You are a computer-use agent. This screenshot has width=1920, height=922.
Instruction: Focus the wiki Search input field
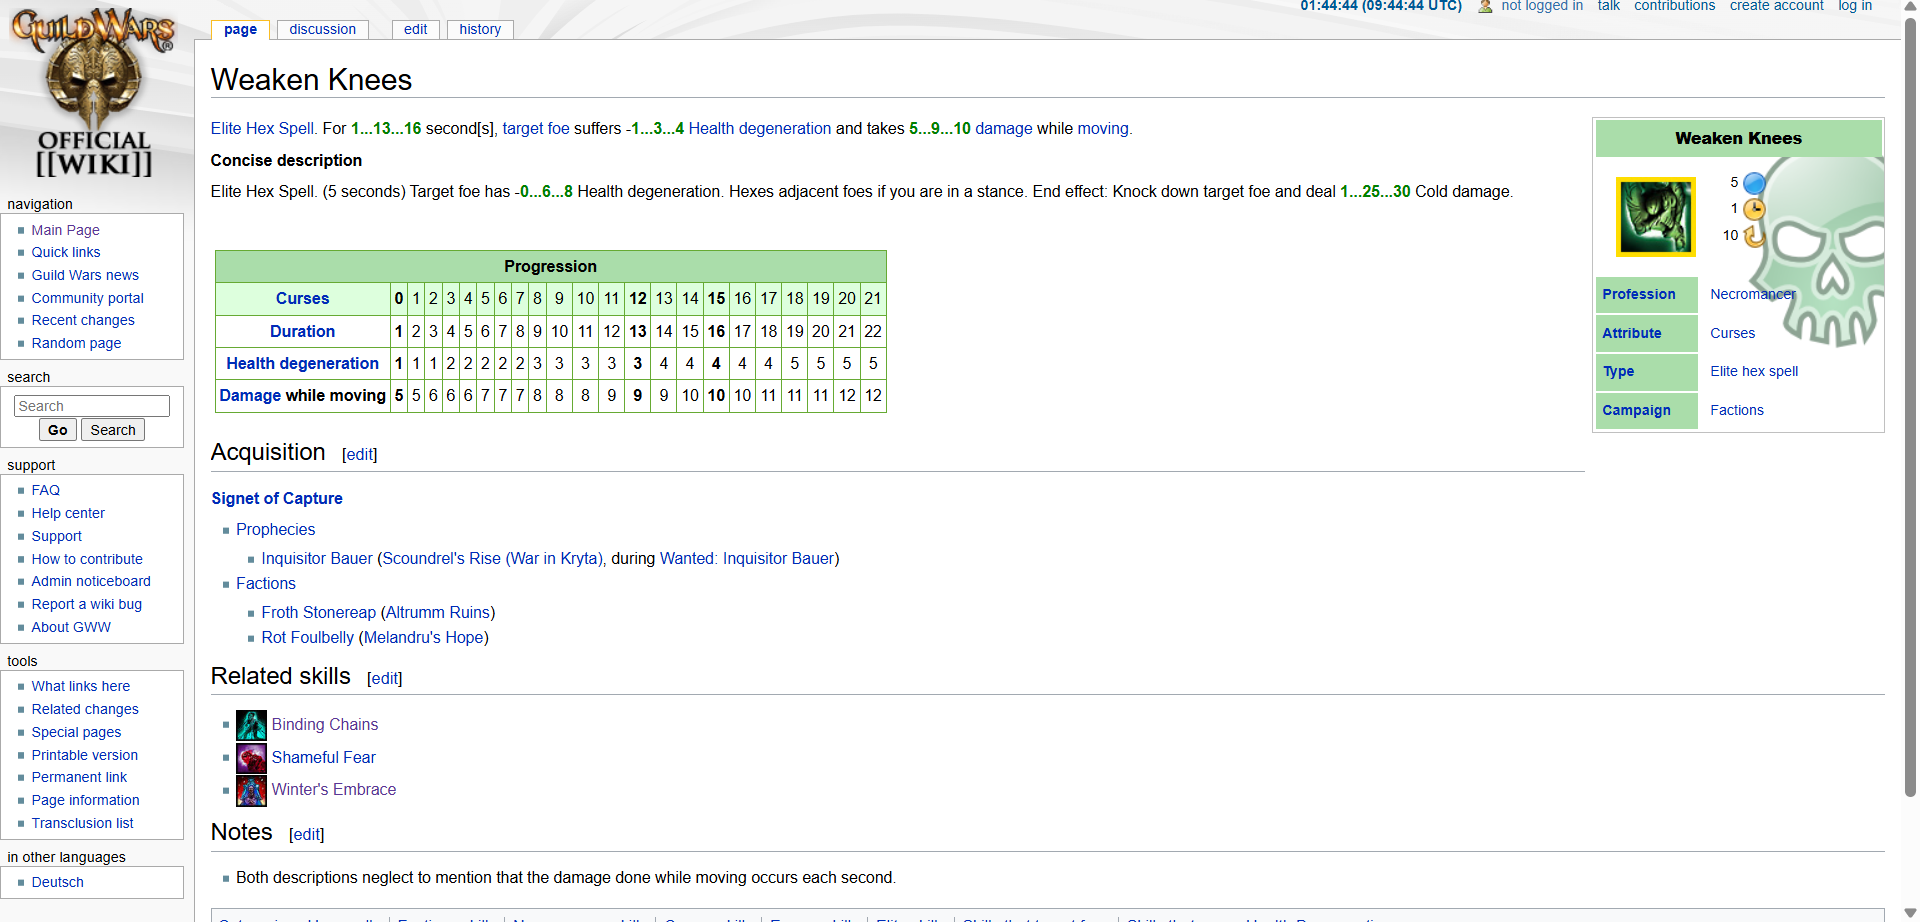pos(92,406)
